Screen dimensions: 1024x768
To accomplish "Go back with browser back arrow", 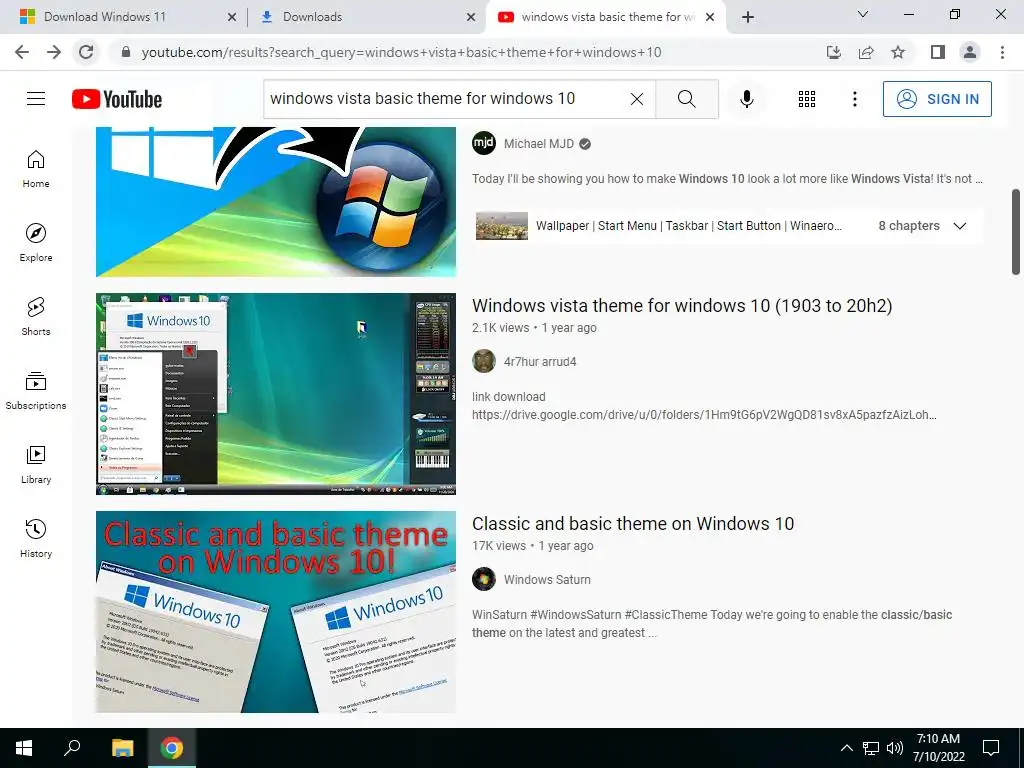I will tap(22, 52).
